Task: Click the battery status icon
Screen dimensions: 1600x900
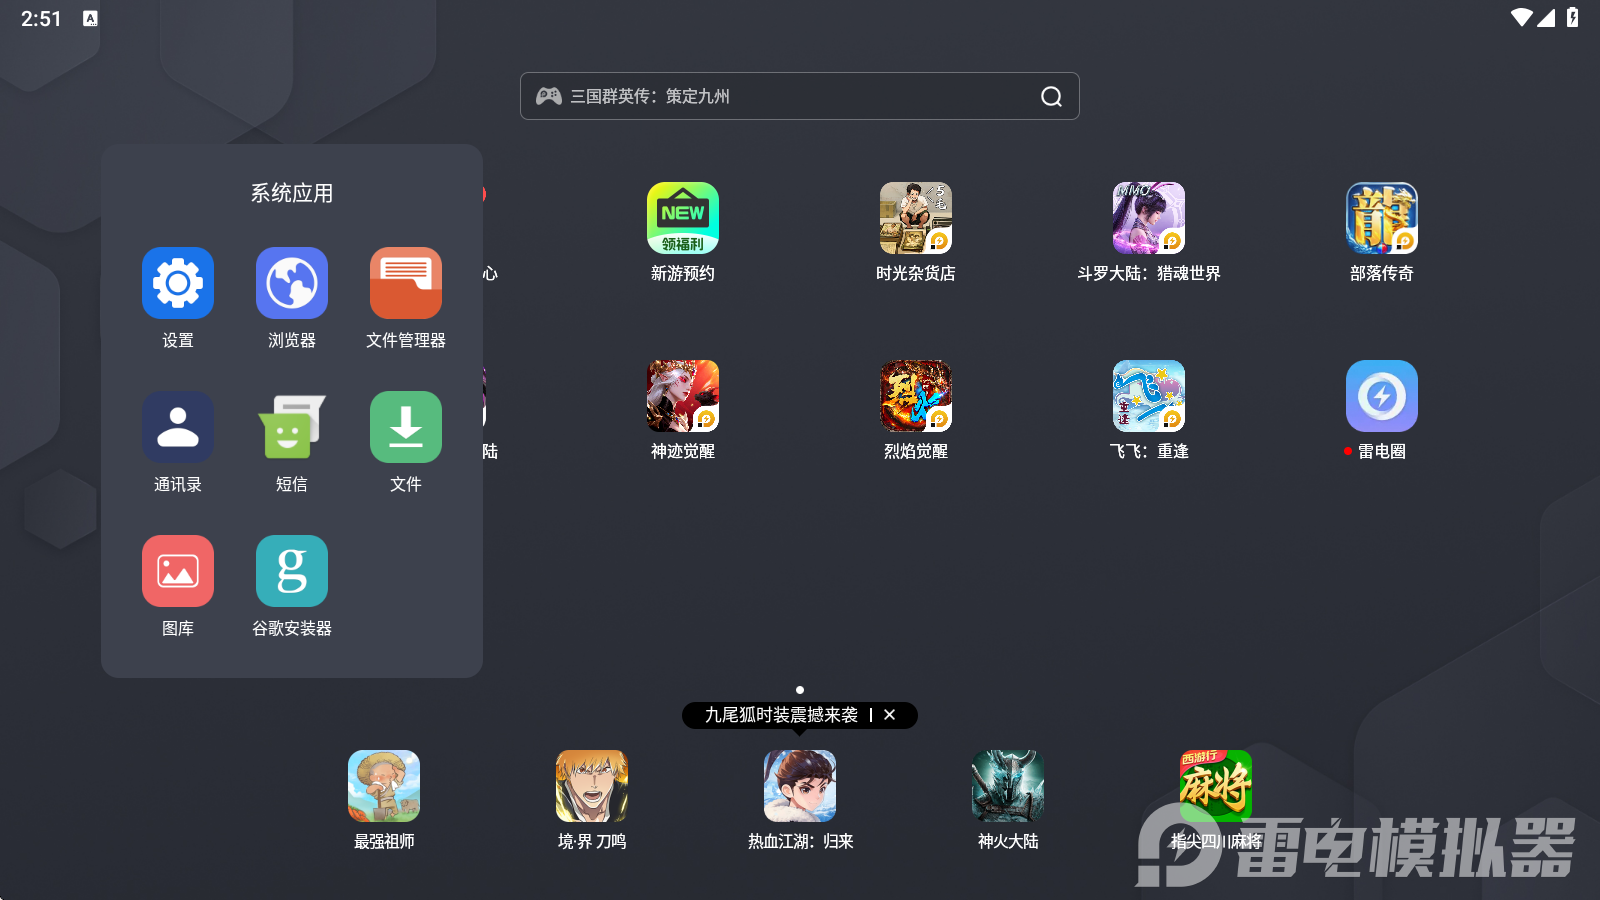Action: pyautogui.click(x=1573, y=17)
